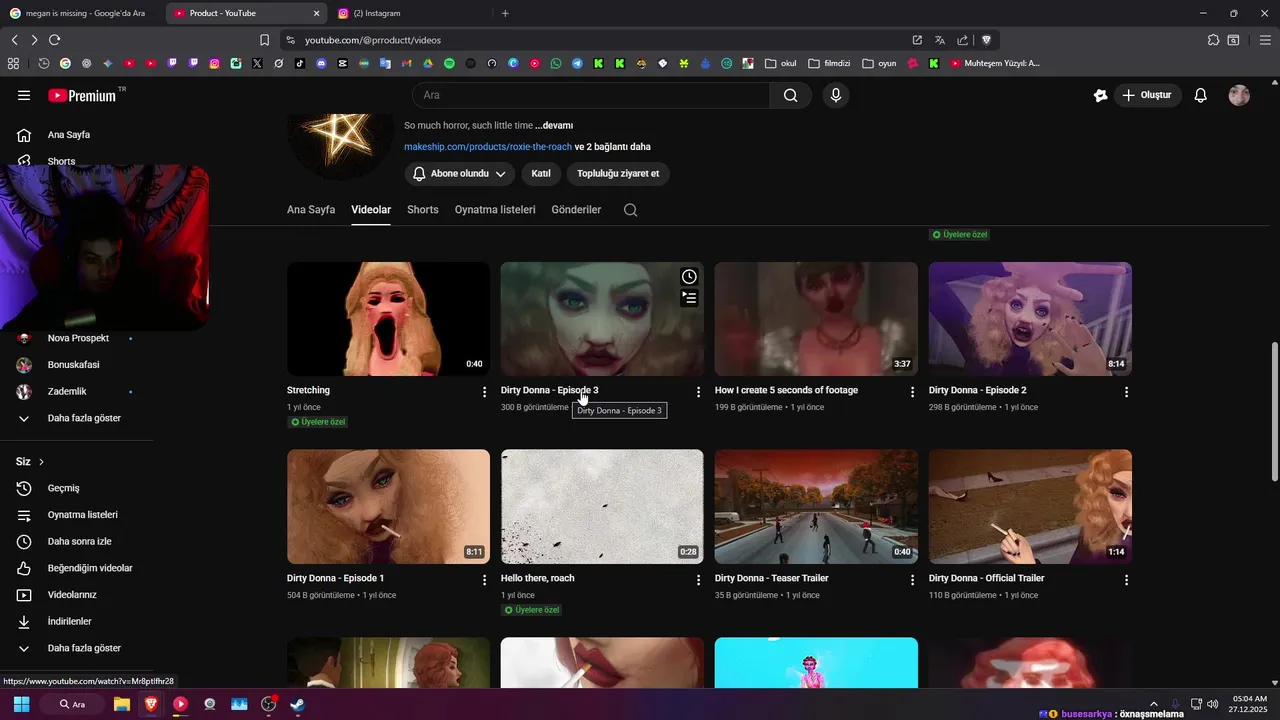Screen dimensions: 1280x720
Task: Expand Daha fazla göster under İndirilenler
Action: 84,648
